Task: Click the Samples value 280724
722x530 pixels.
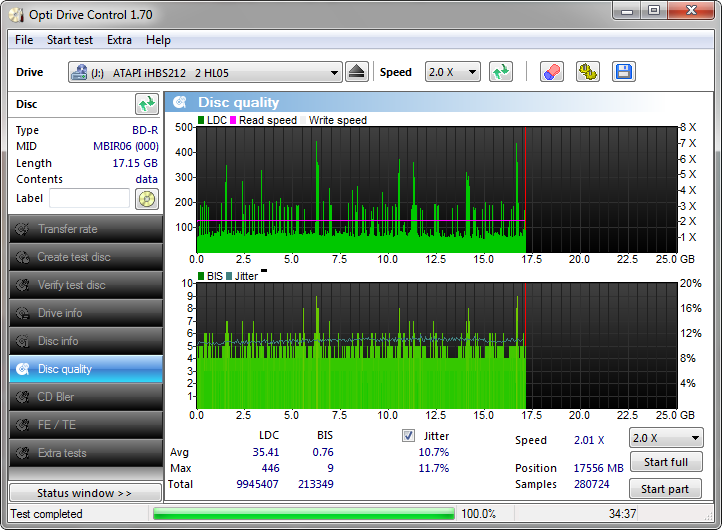Action: pyautogui.click(x=592, y=484)
